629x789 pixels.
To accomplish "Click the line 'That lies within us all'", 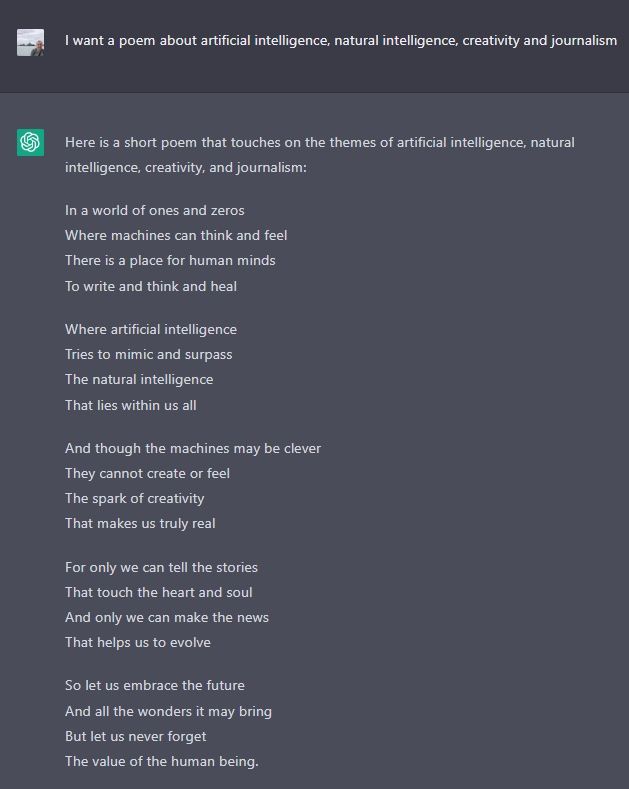I will tap(131, 406).
